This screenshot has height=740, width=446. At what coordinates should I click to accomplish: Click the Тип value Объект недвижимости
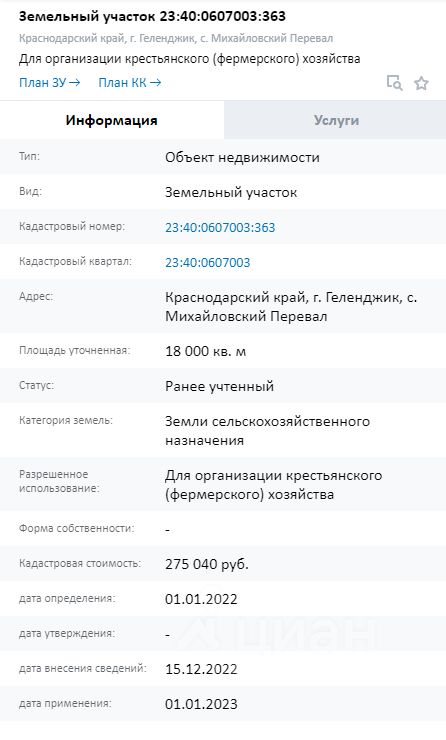click(x=242, y=157)
